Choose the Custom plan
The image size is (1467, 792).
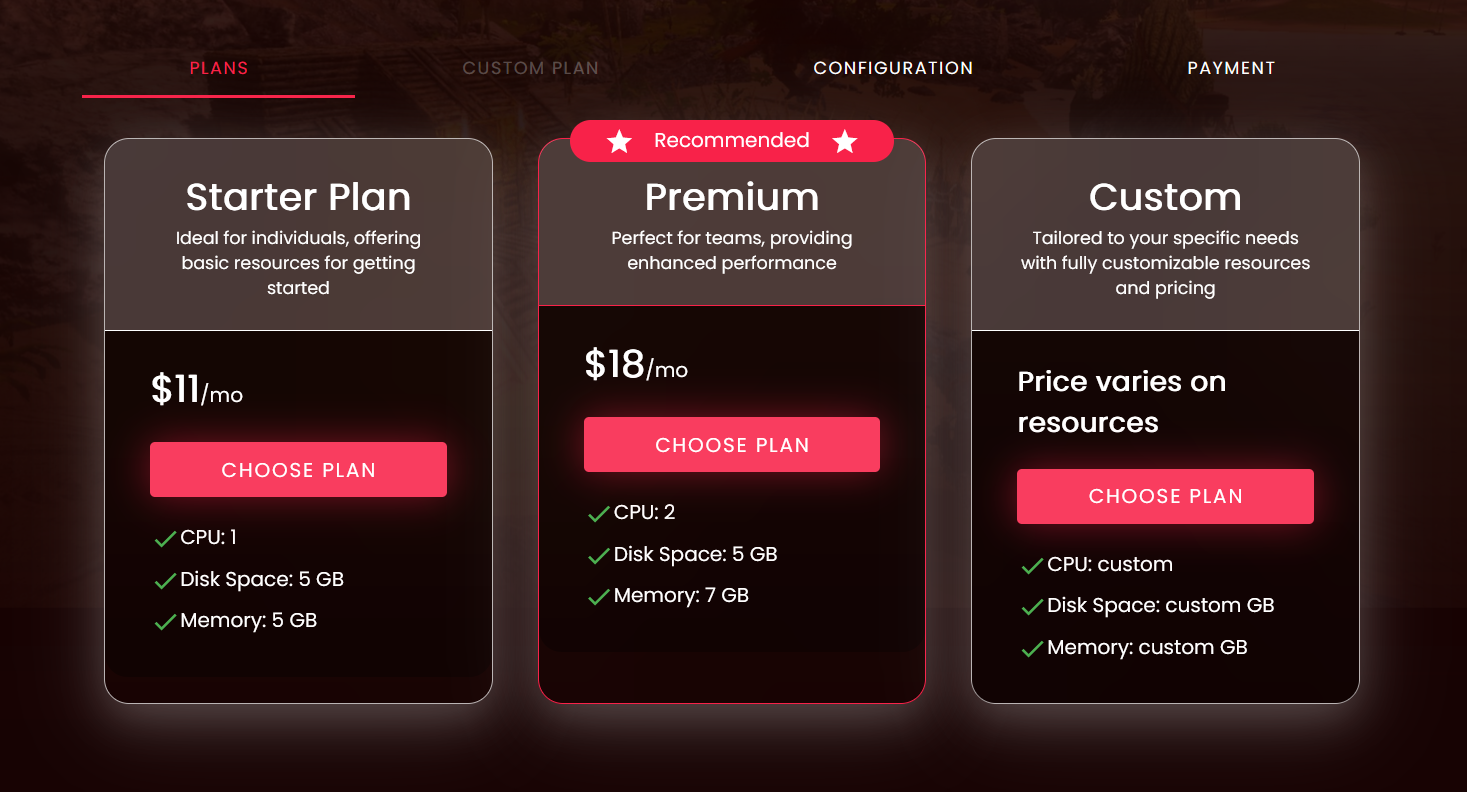pos(1165,496)
